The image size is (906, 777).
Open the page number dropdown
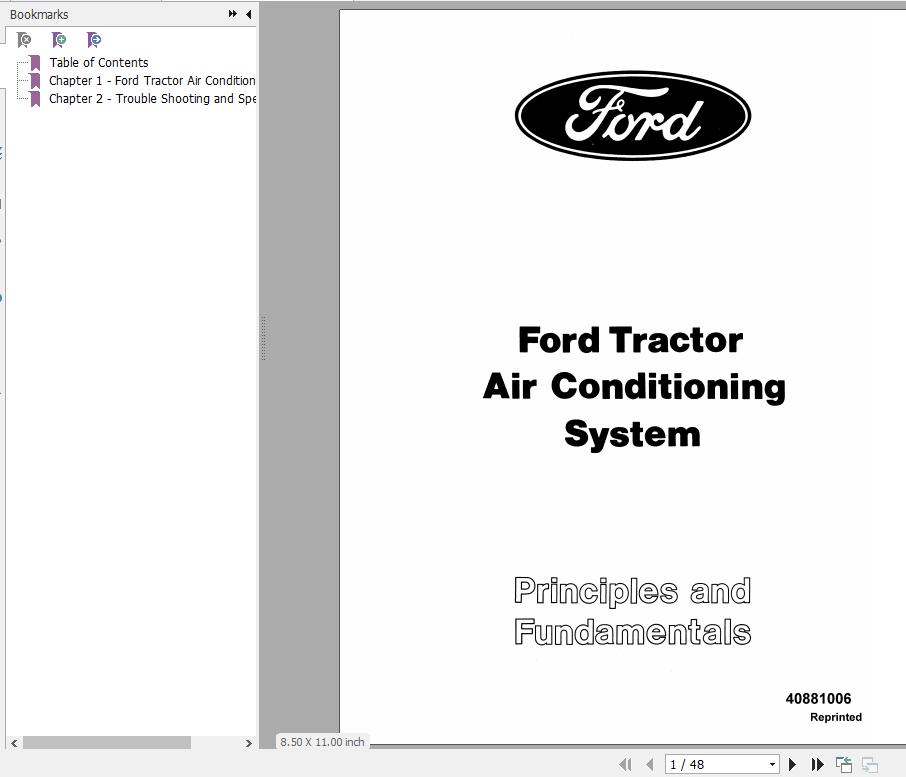tap(773, 764)
